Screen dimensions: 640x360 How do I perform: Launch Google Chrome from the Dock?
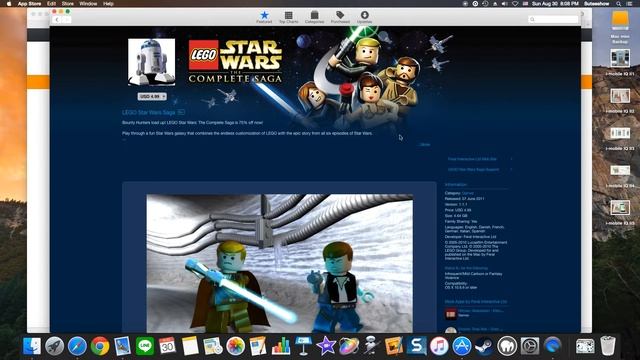pos(100,346)
